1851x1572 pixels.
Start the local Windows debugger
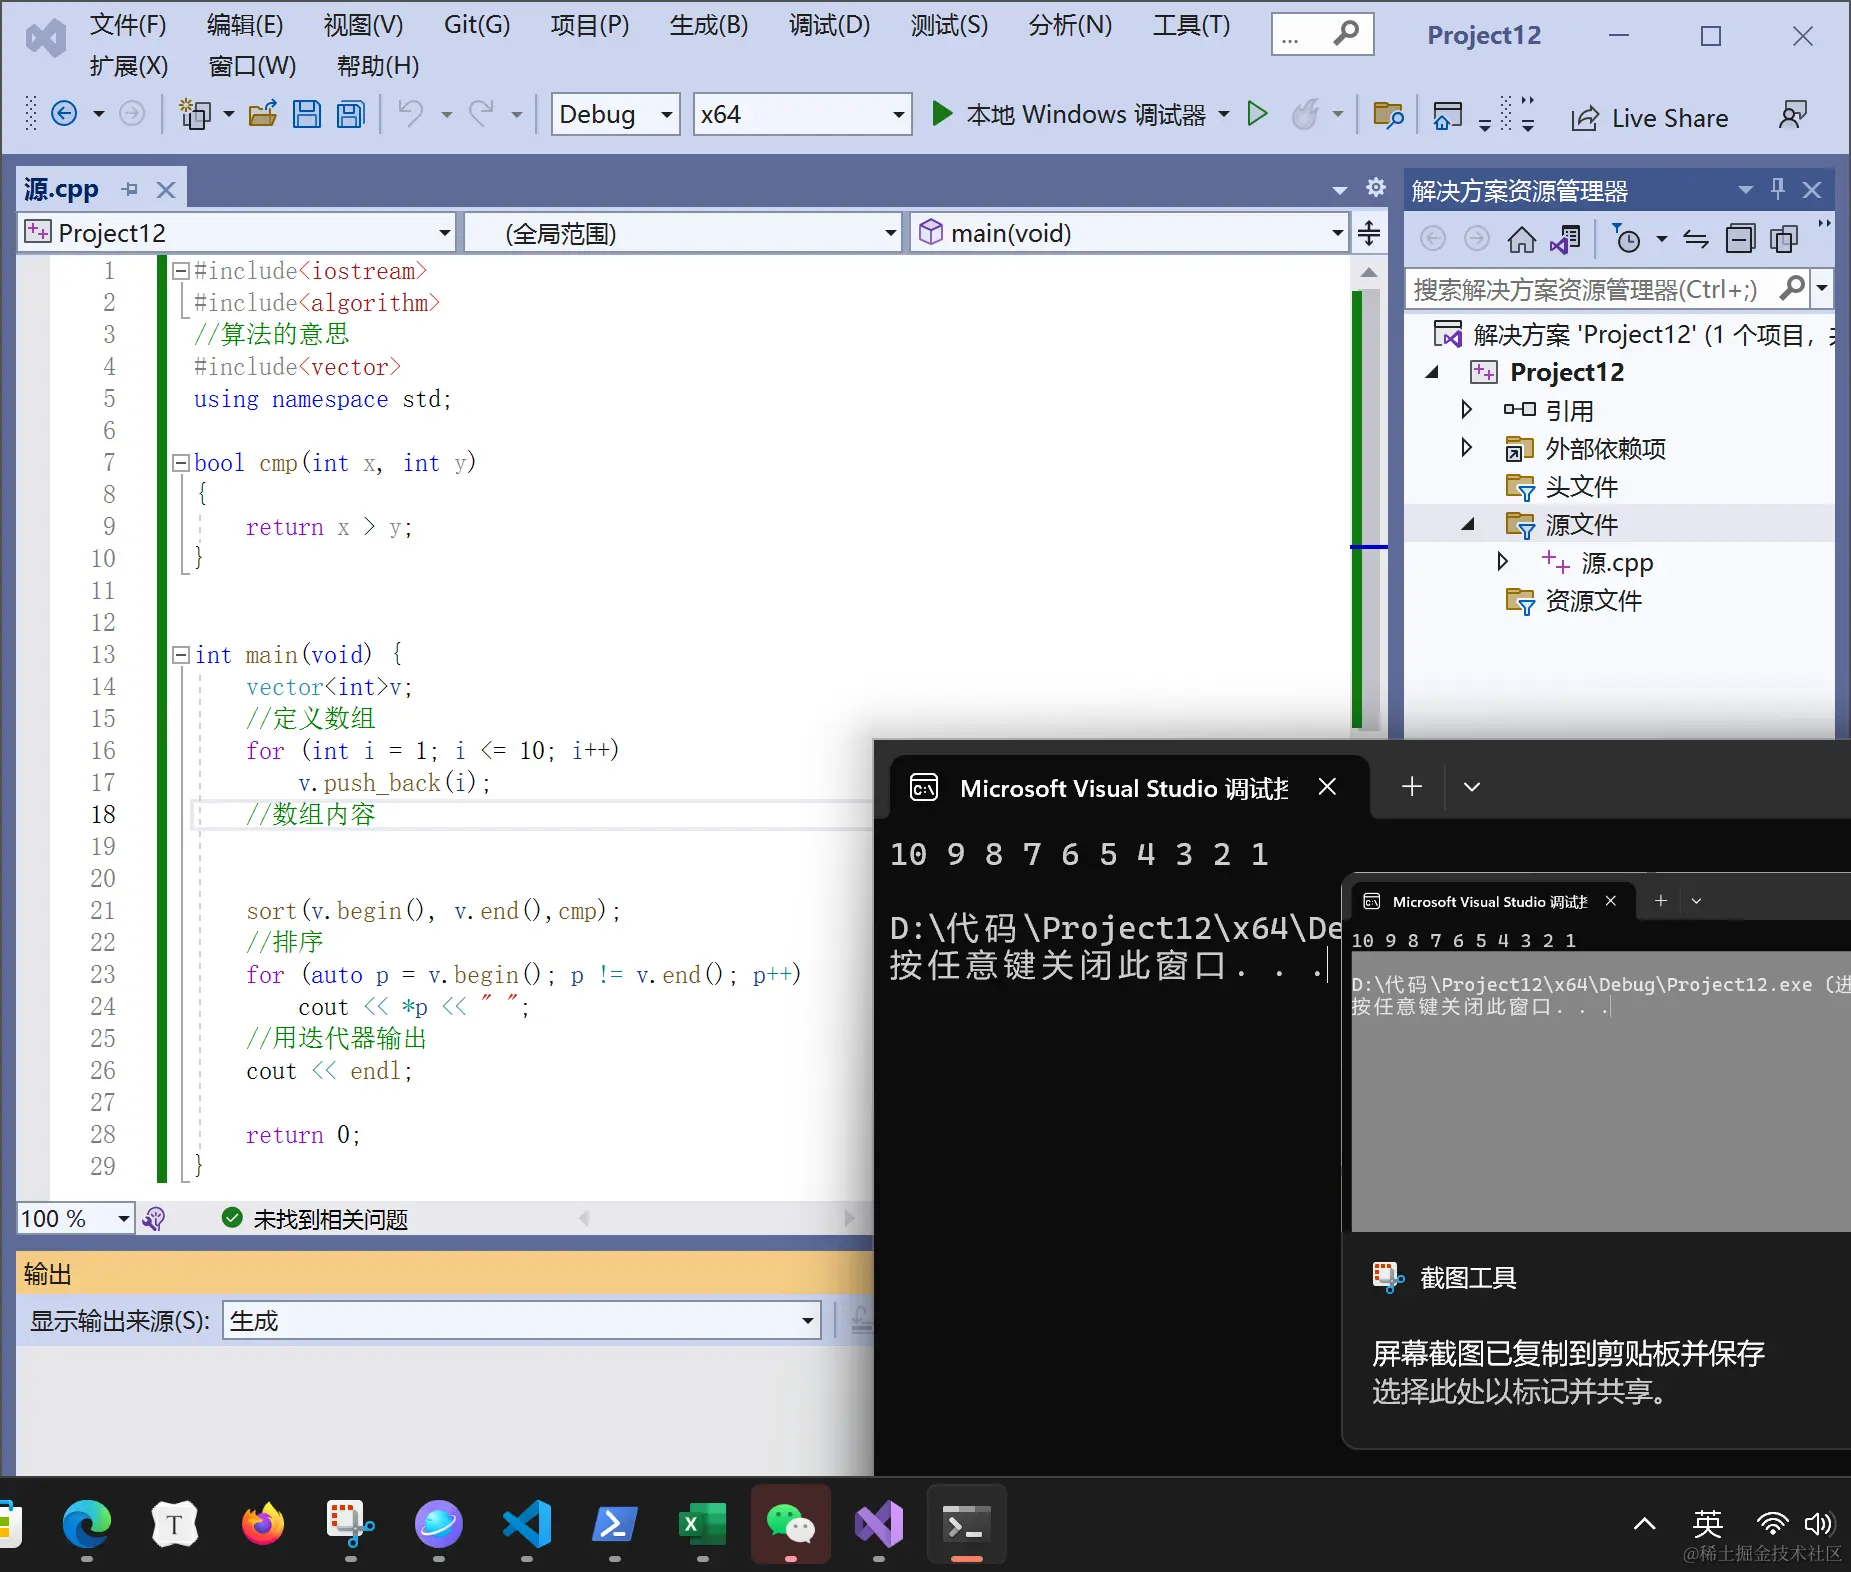941,114
